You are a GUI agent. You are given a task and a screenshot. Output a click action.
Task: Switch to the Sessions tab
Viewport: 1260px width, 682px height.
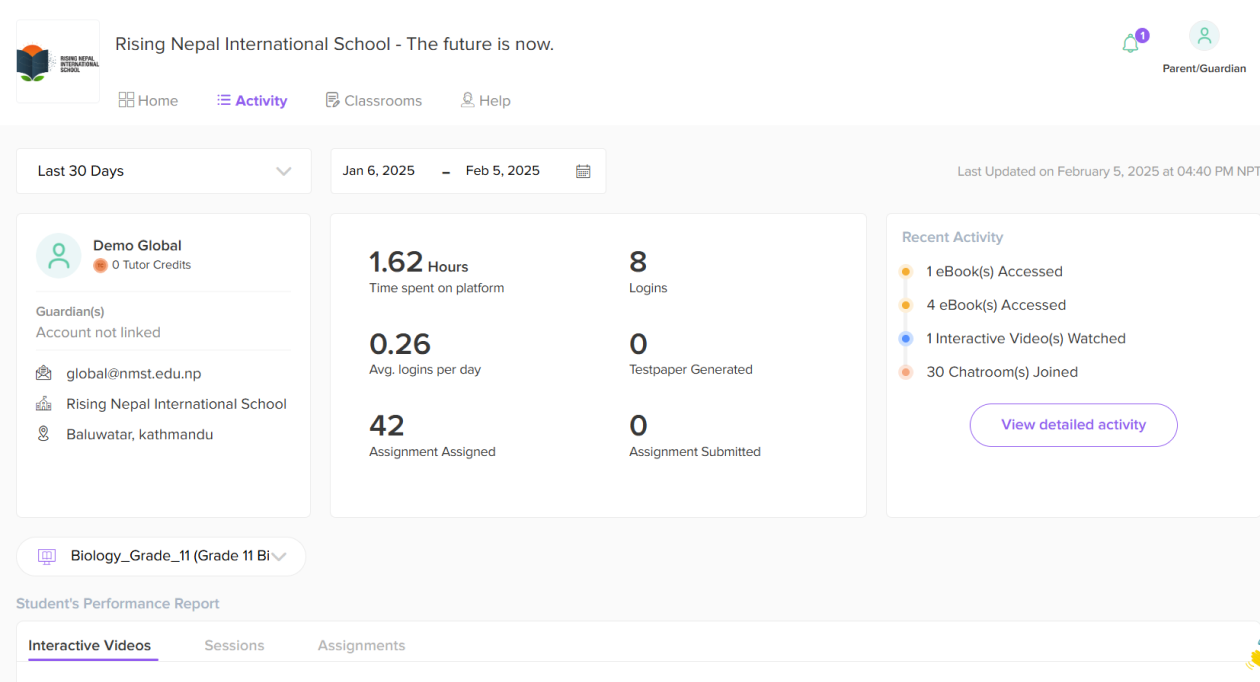pos(234,645)
